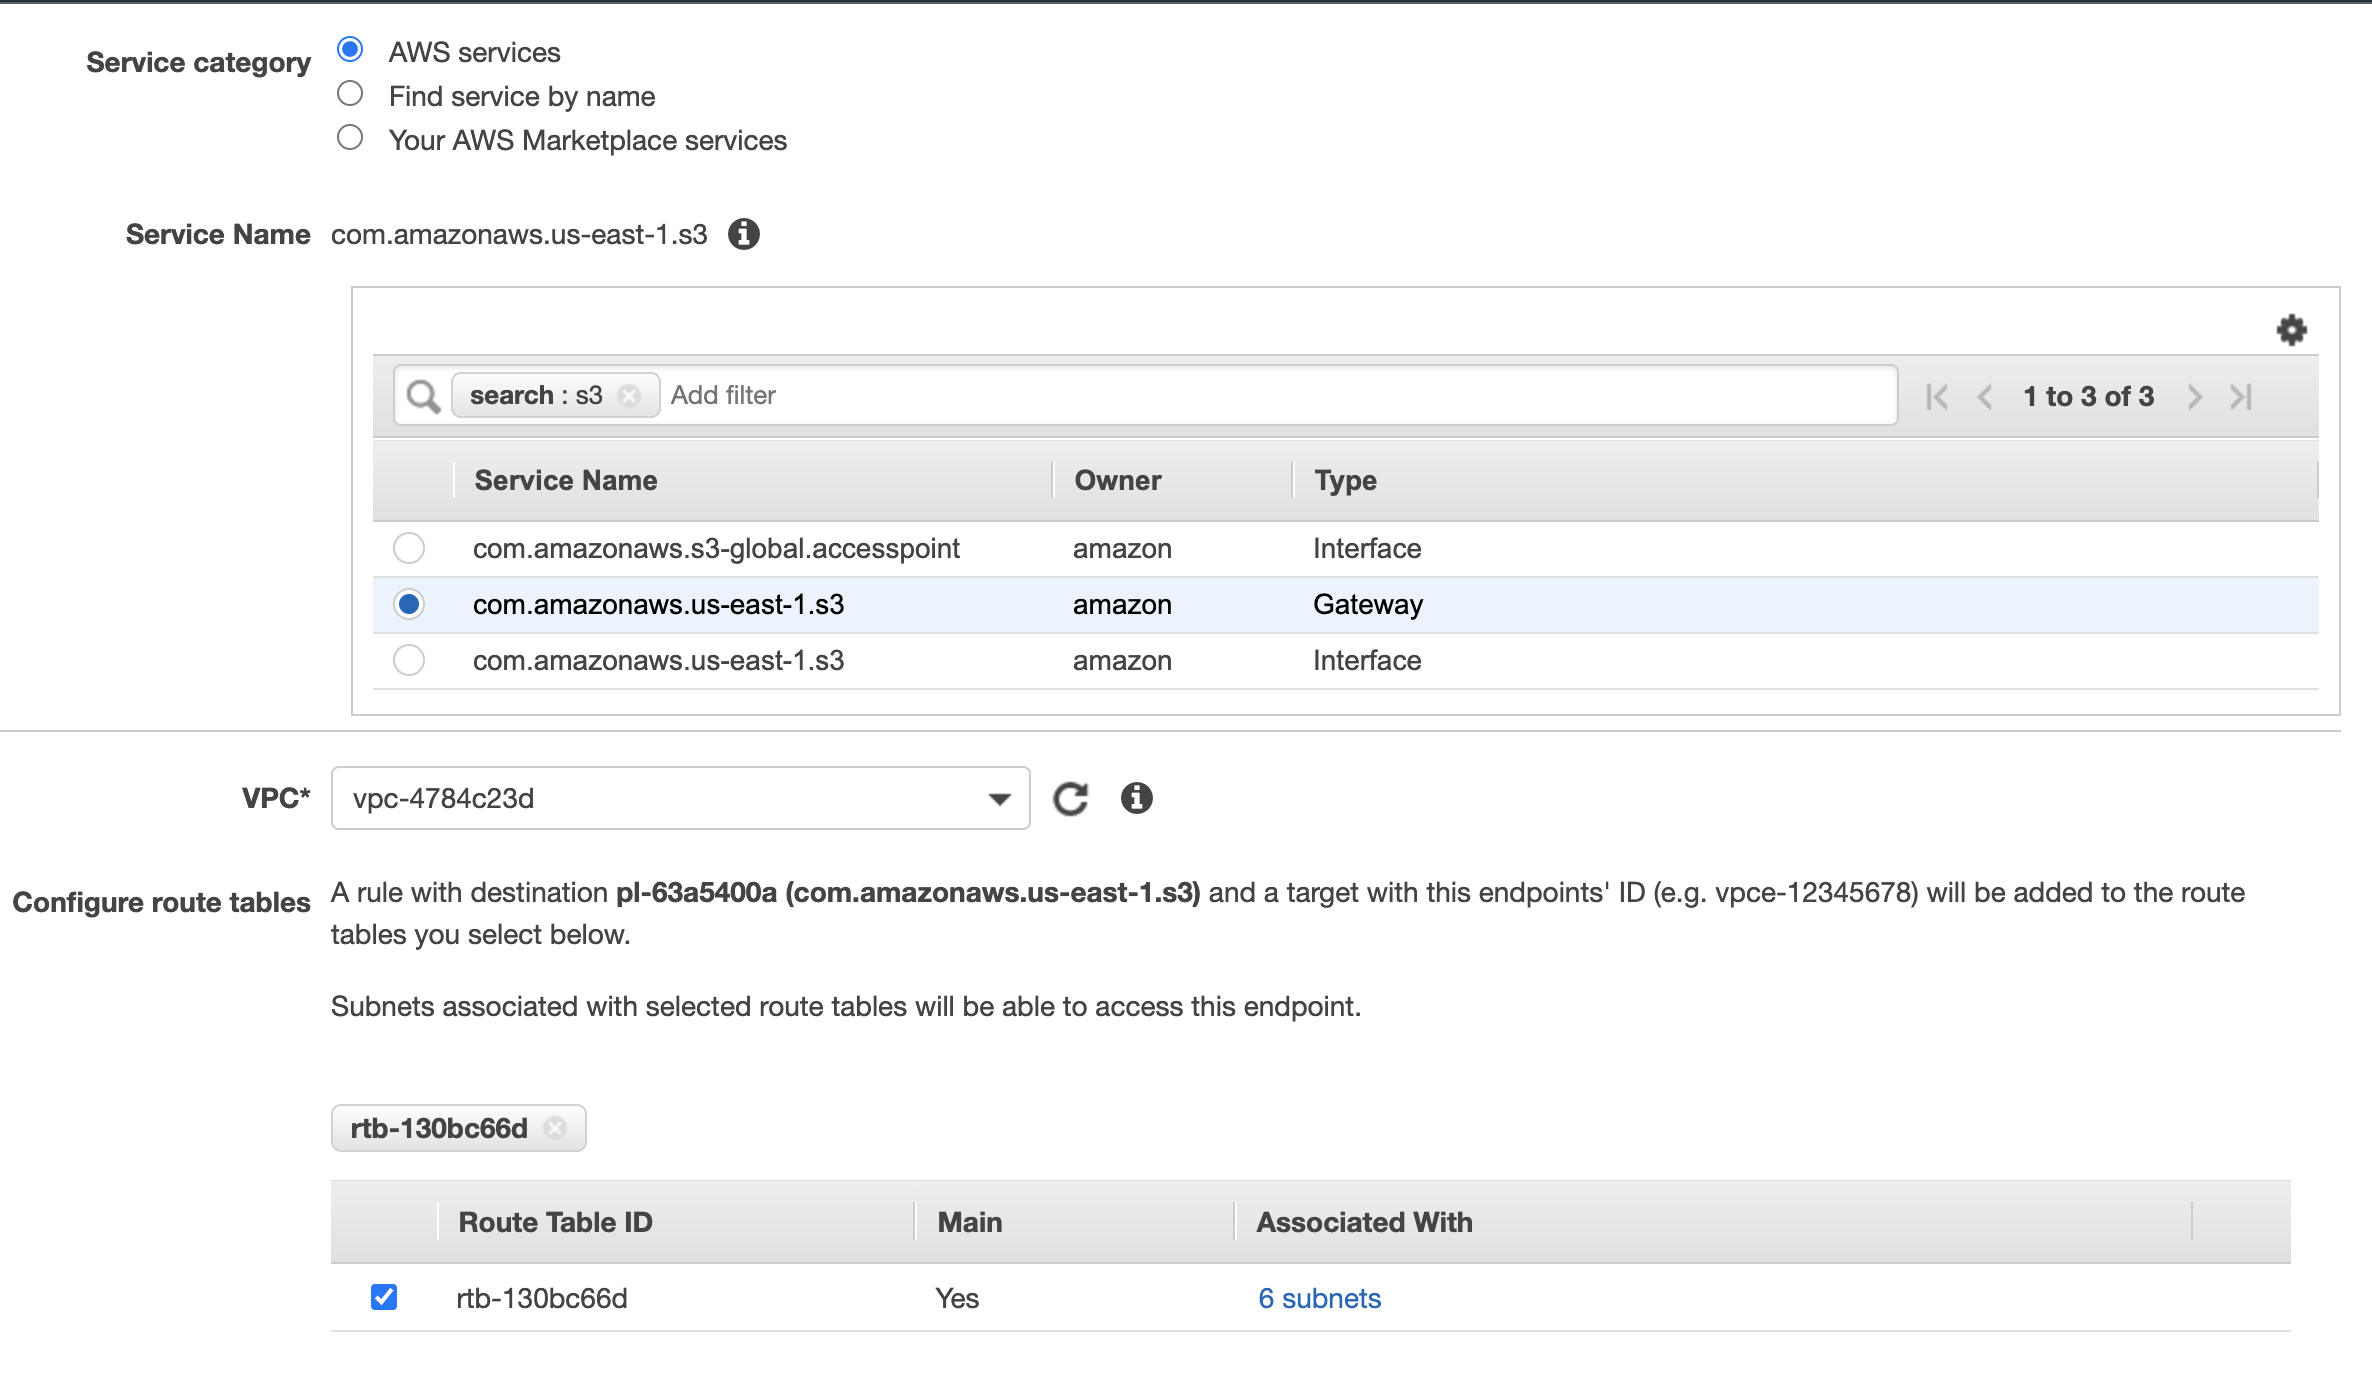
Task: Jump to the first results page
Action: [x=1936, y=396]
